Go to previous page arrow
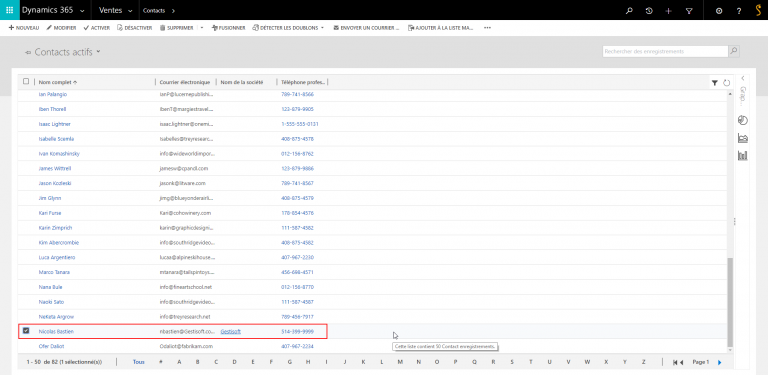The height and width of the screenshot is (375, 768). click(x=681, y=362)
